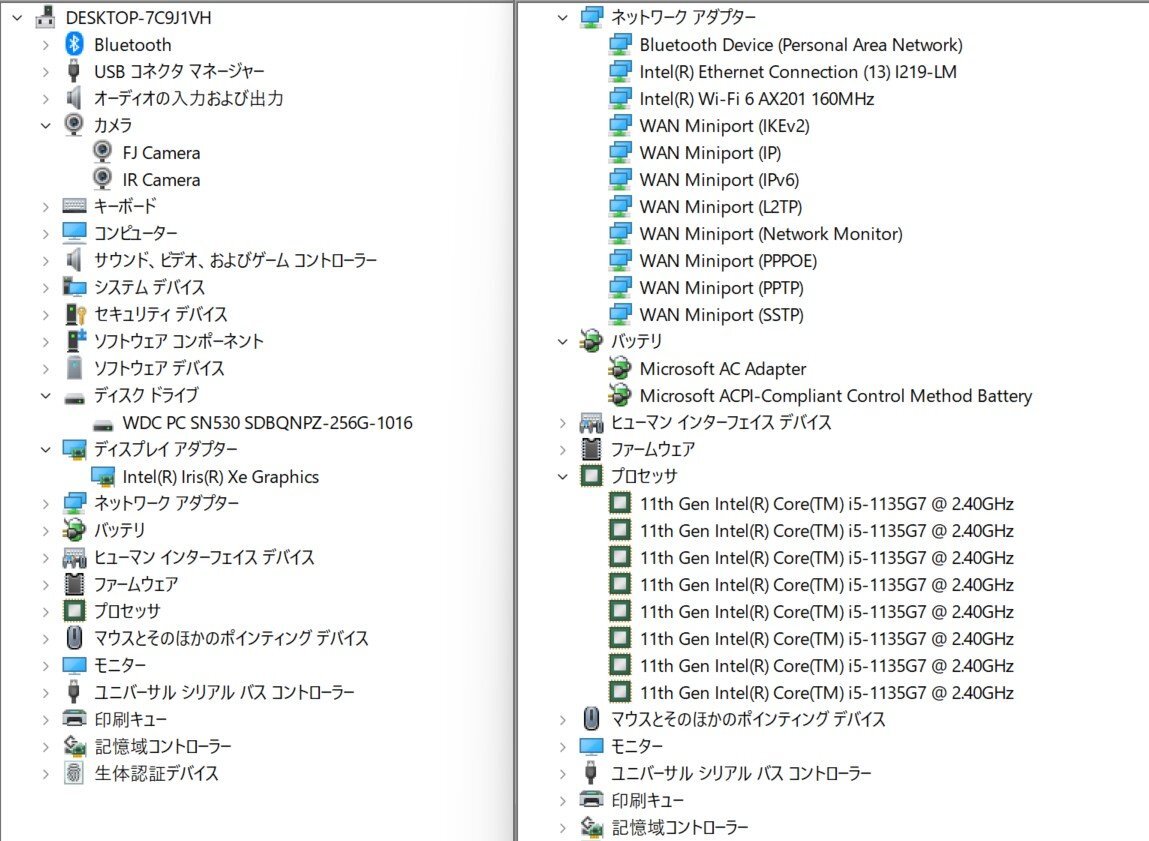Select Intel(R) Iris(R) Xe Graphics text
1149x841 pixels.
click(x=221, y=477)
